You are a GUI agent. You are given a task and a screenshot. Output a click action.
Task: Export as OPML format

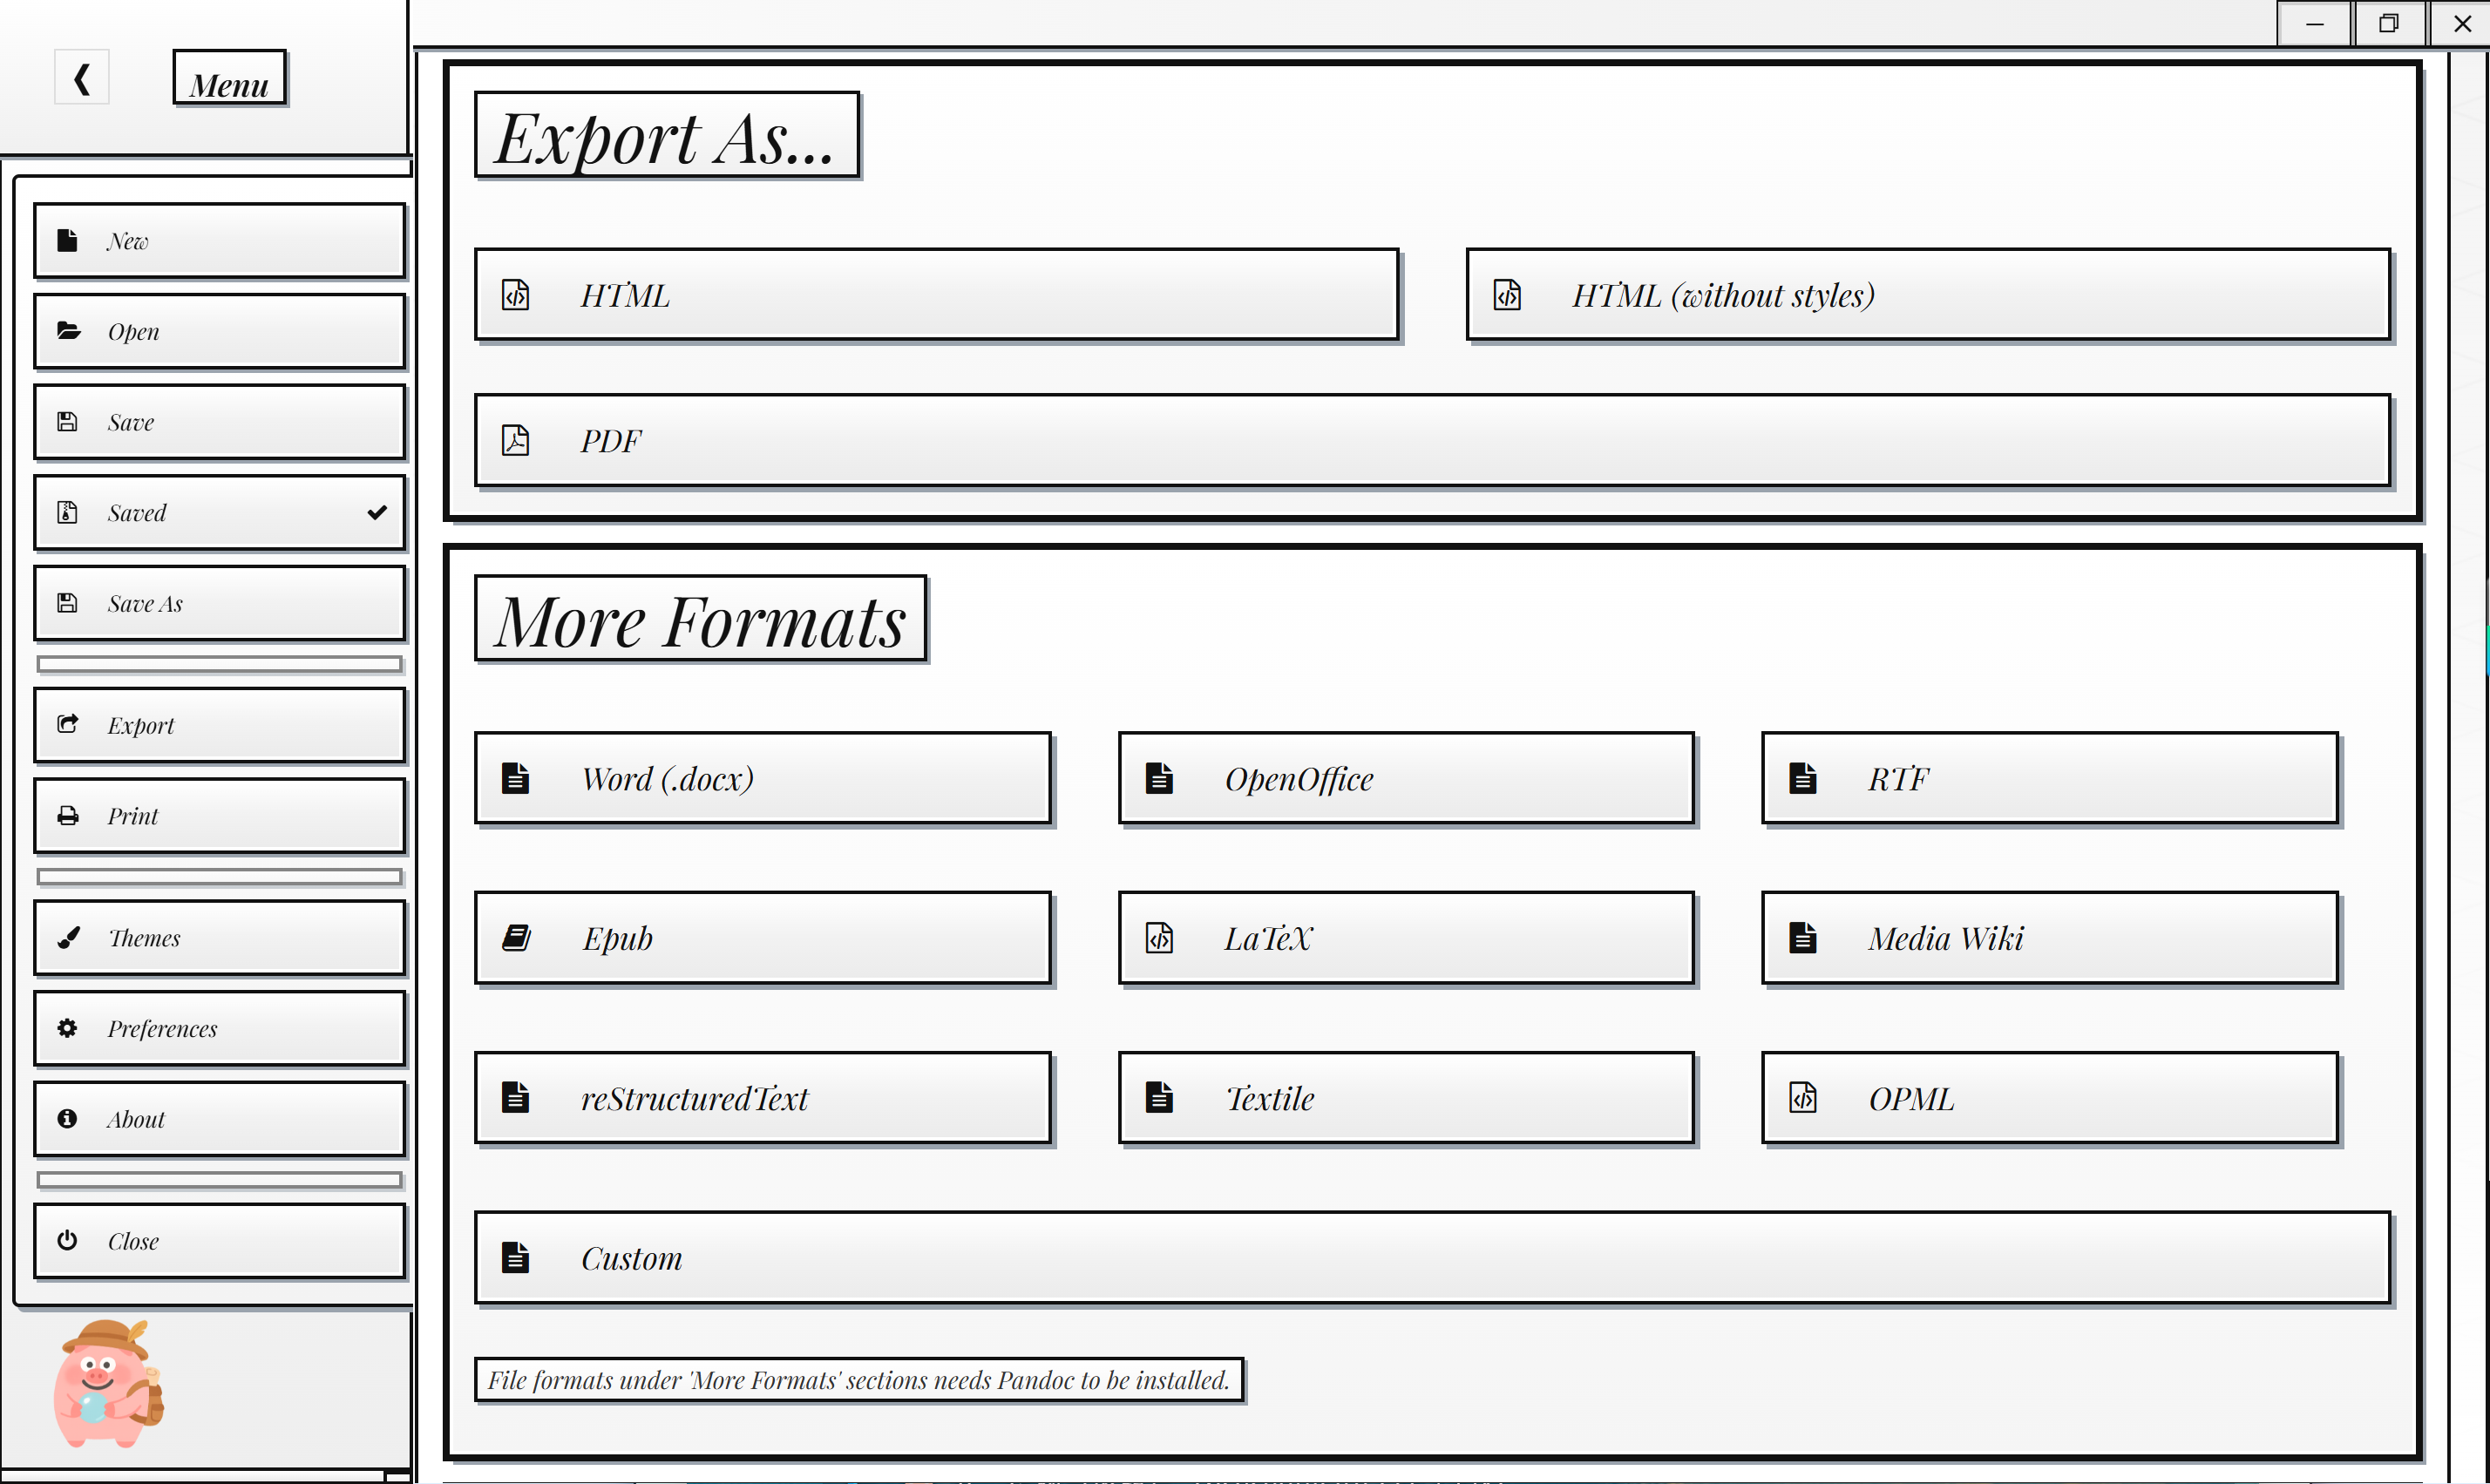[2049, 1098]
